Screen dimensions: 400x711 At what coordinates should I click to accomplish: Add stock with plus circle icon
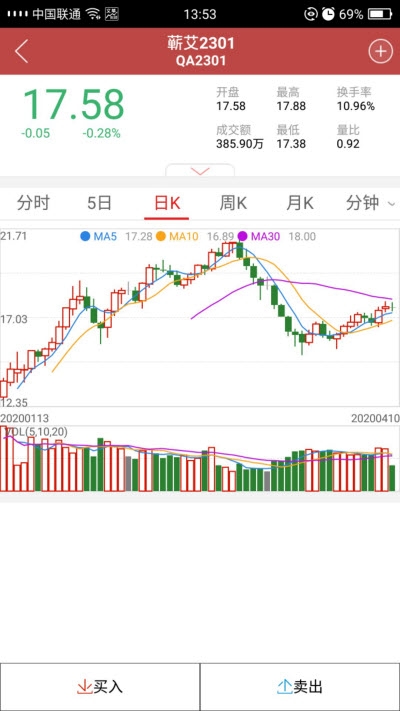click(x=380, y=51)
